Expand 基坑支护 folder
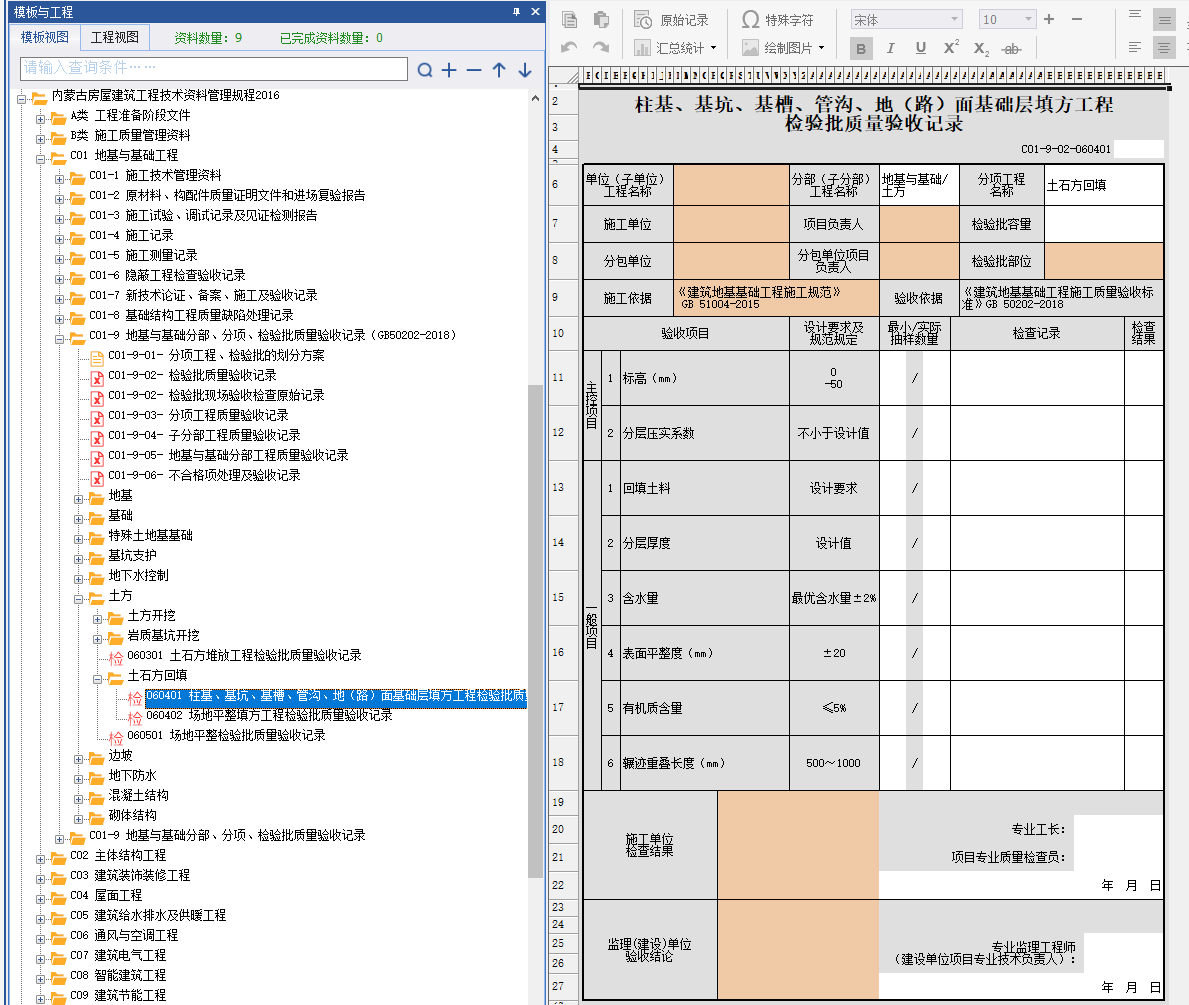The height and width of the screenshot is (1005, 1189). coord(79,559)
